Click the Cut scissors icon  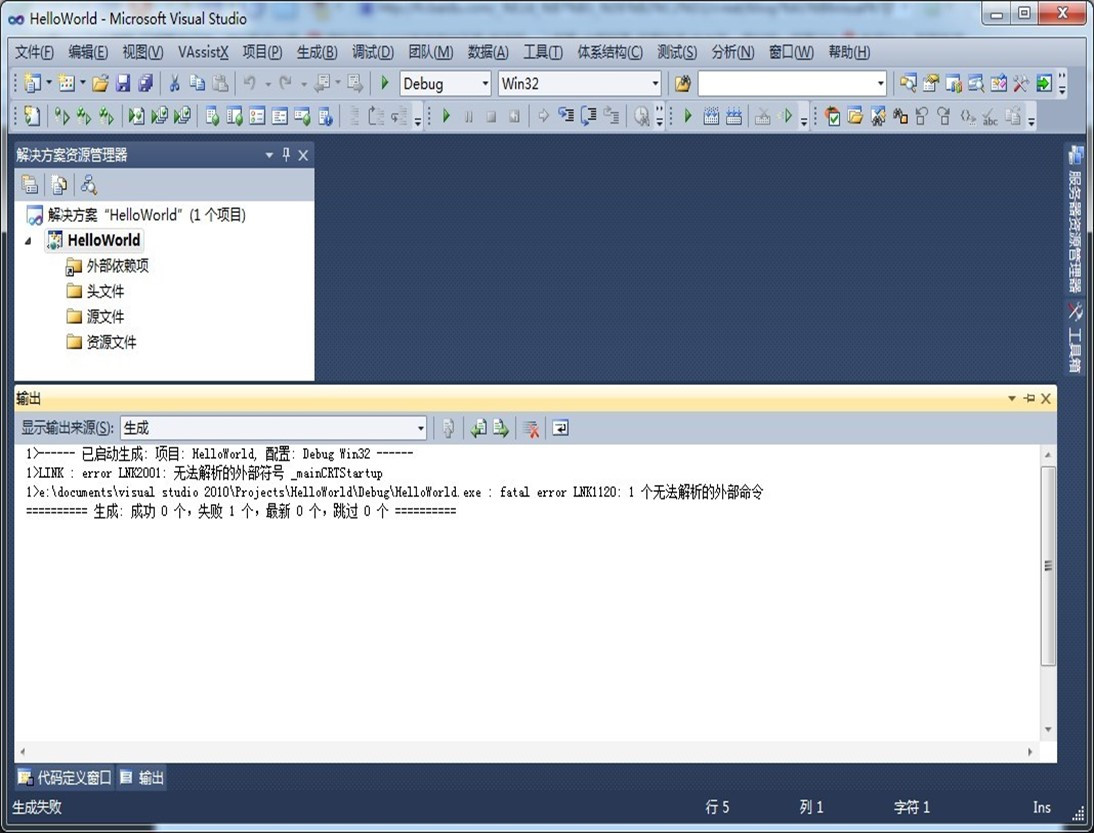(174, 84)
